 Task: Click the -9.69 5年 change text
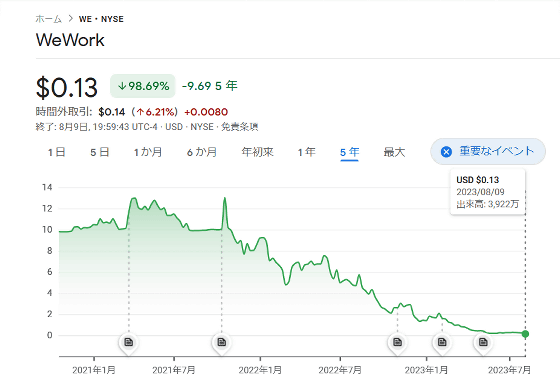pos(210,86)
